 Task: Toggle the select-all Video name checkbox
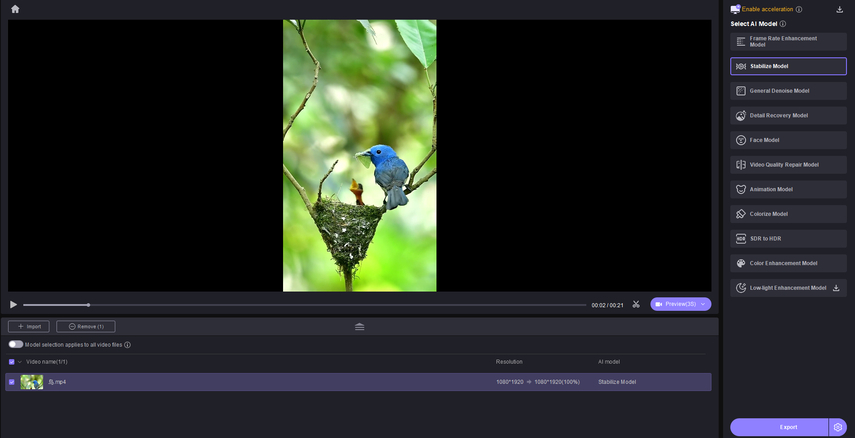tap(11, 362)
